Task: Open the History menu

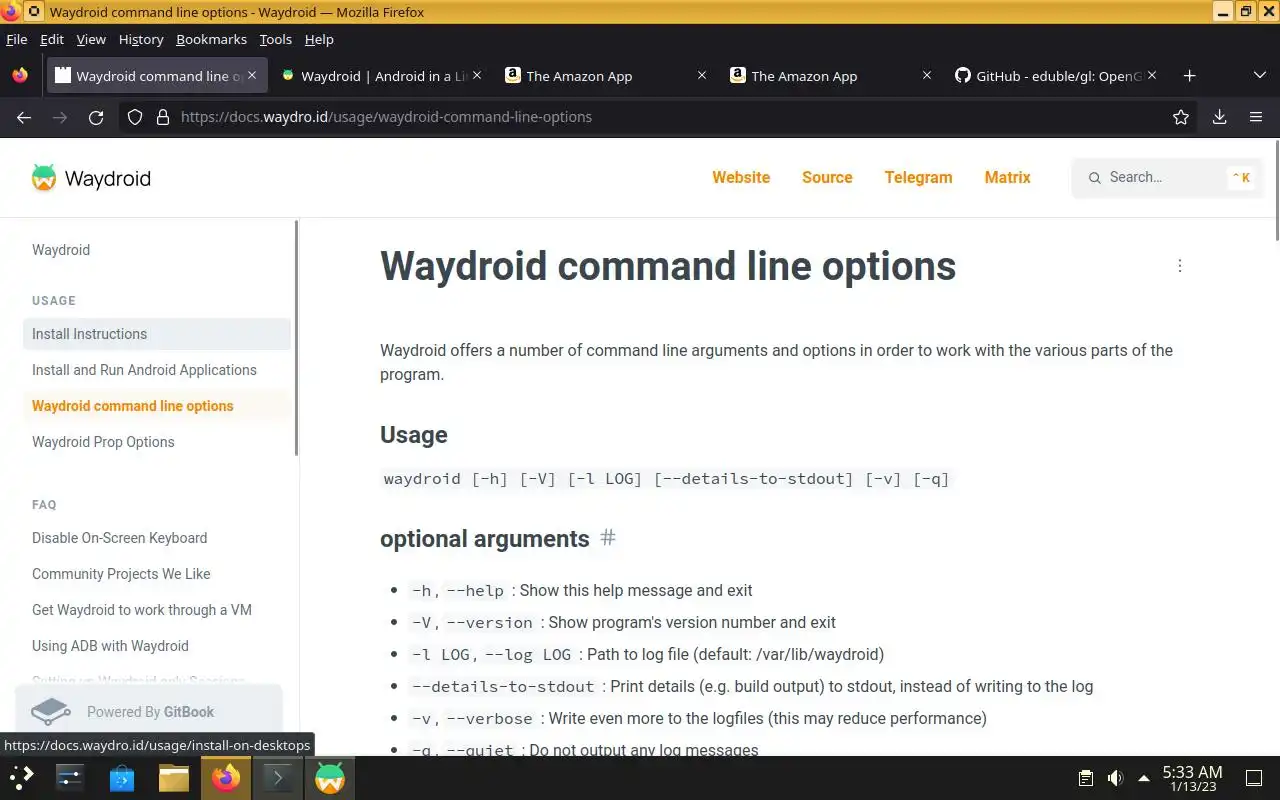Action: pyautogui.click(x=141, y=39)
